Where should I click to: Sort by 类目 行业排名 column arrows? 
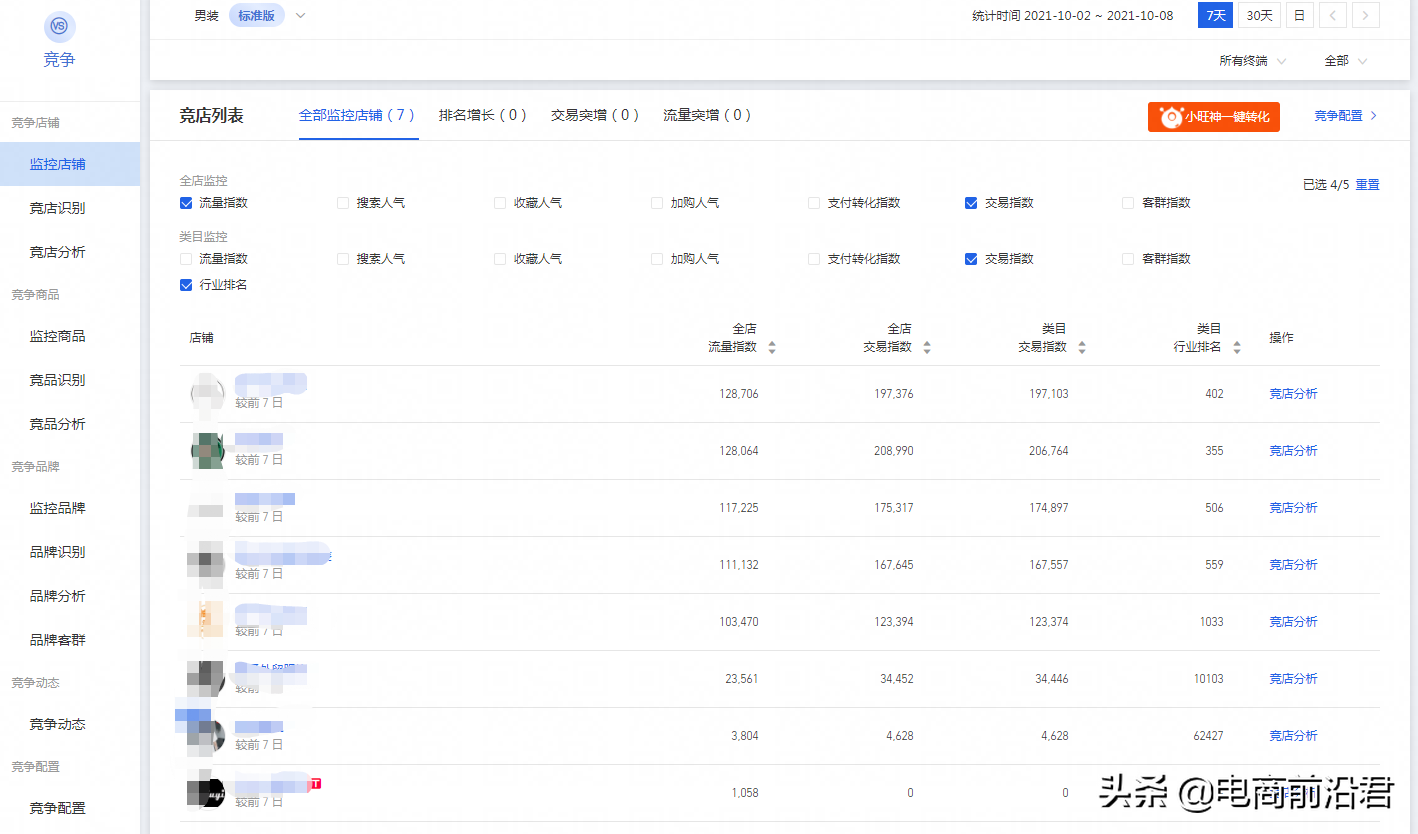[x=1237, y=347]
